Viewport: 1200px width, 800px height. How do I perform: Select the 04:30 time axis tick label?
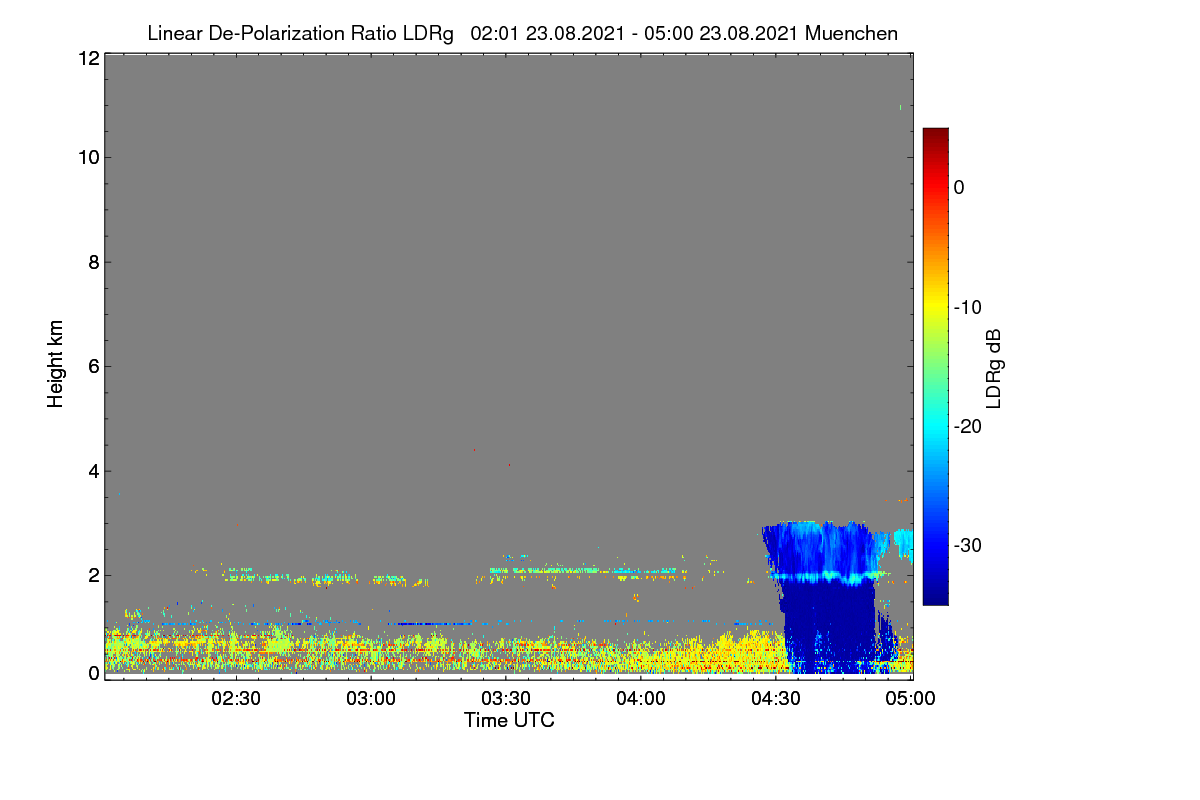(x=776, y=699)
